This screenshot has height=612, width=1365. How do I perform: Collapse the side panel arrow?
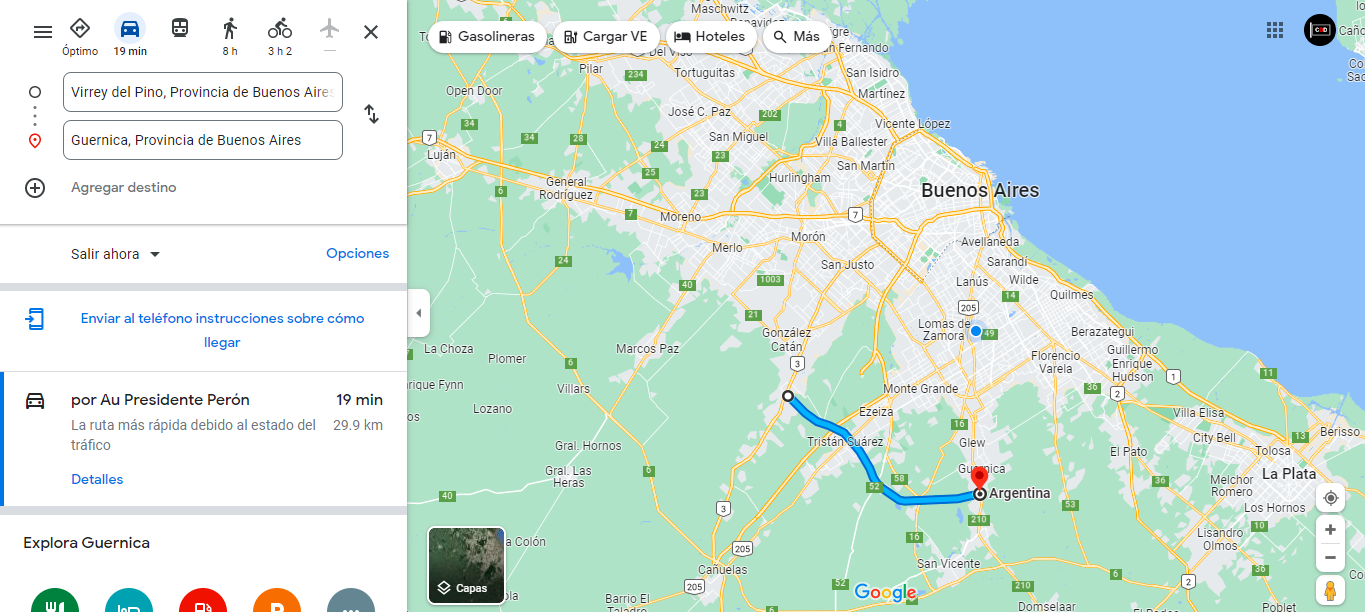pos(419,313)
